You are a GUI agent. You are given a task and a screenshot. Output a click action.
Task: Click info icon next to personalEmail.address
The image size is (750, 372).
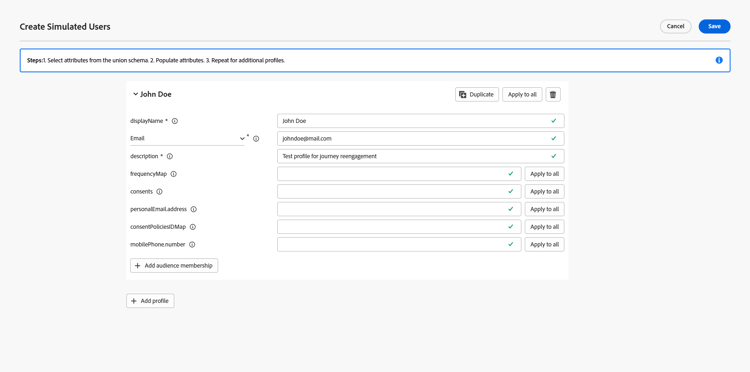coord(194,209)
